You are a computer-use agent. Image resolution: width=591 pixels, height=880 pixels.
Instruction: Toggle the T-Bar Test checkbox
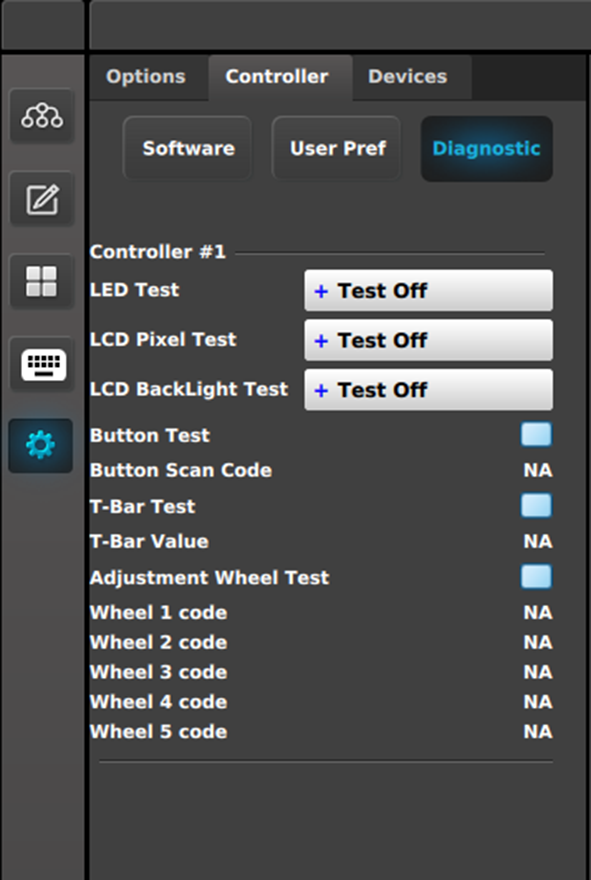coord(536,506)
